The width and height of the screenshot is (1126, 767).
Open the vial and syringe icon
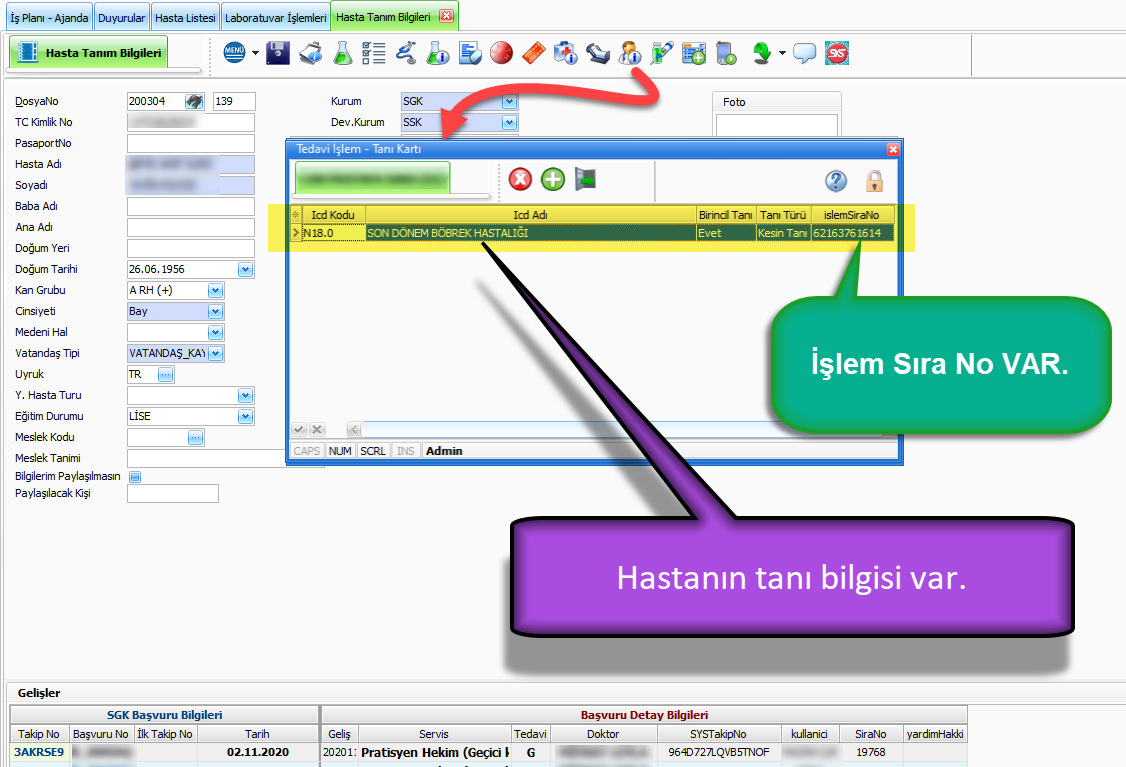[x=661, y=53]
